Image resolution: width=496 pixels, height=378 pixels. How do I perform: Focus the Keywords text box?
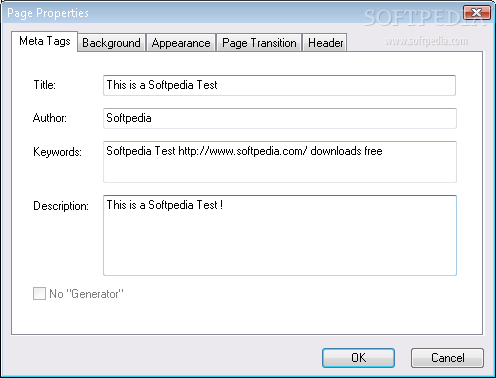[x=279, y=162]
